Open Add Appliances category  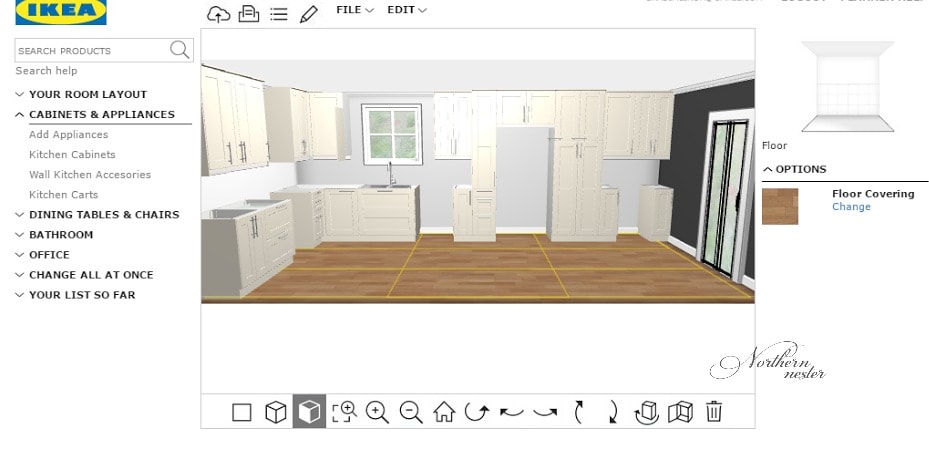(x=69, y=134)
